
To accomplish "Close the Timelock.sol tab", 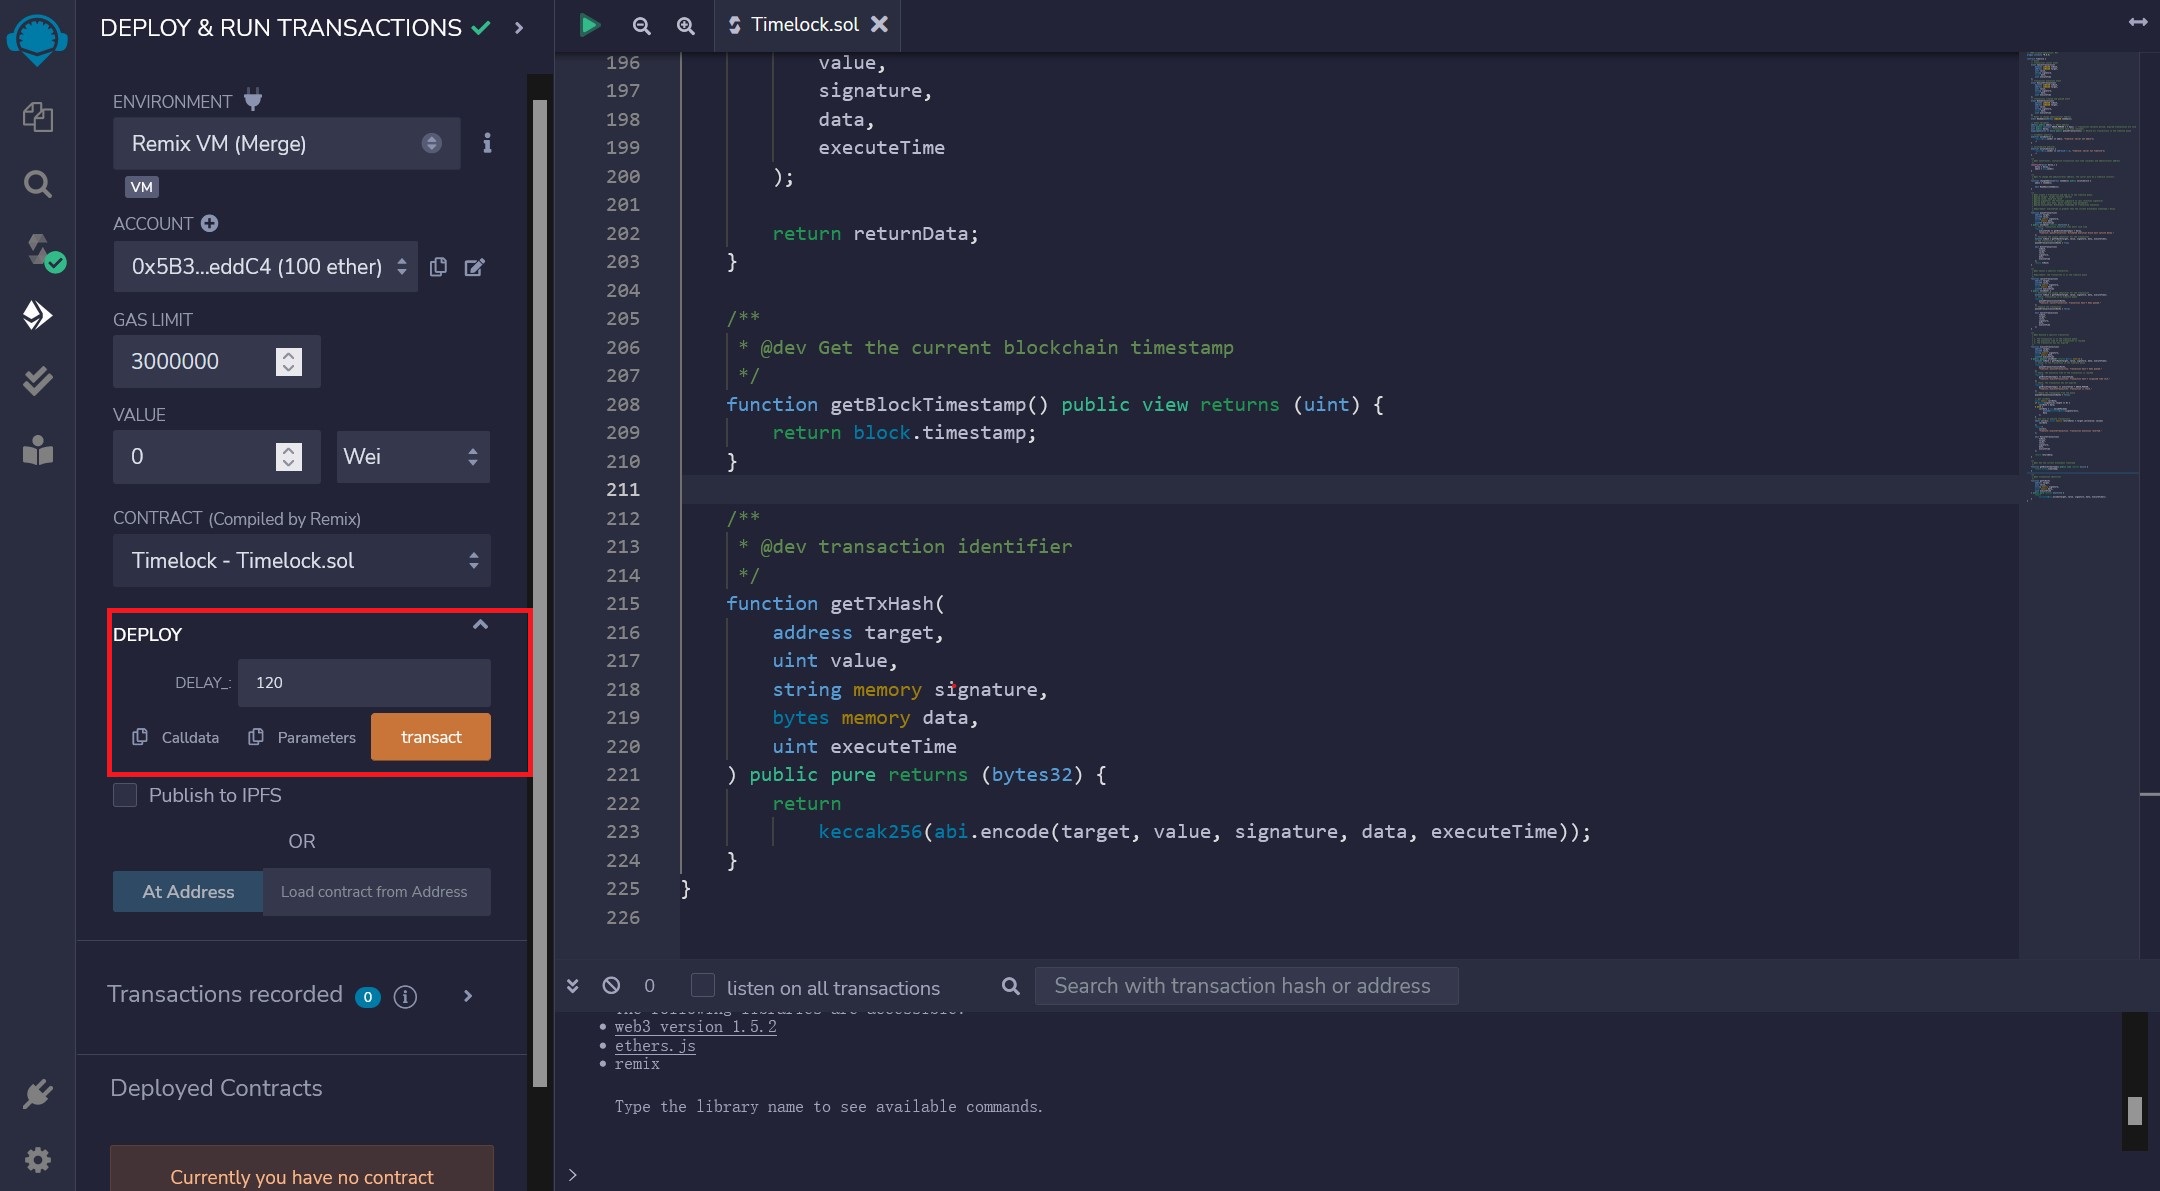I will pyautogui.click(x=879, y=24).
